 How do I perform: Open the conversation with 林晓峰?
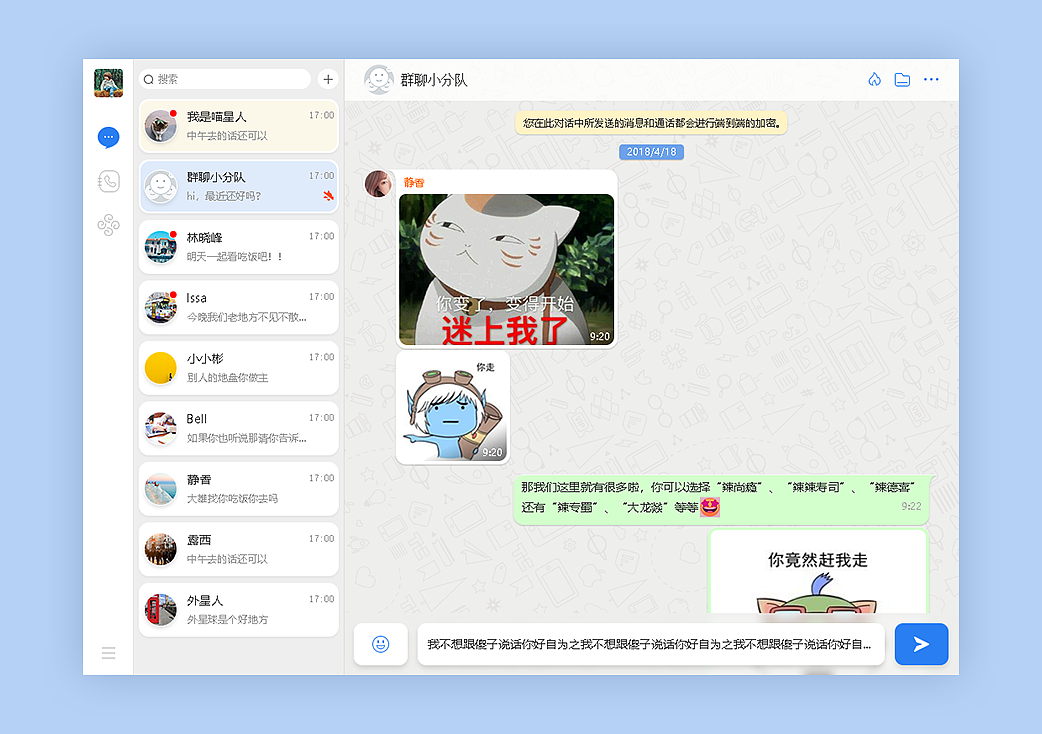(x=238, y=246)
